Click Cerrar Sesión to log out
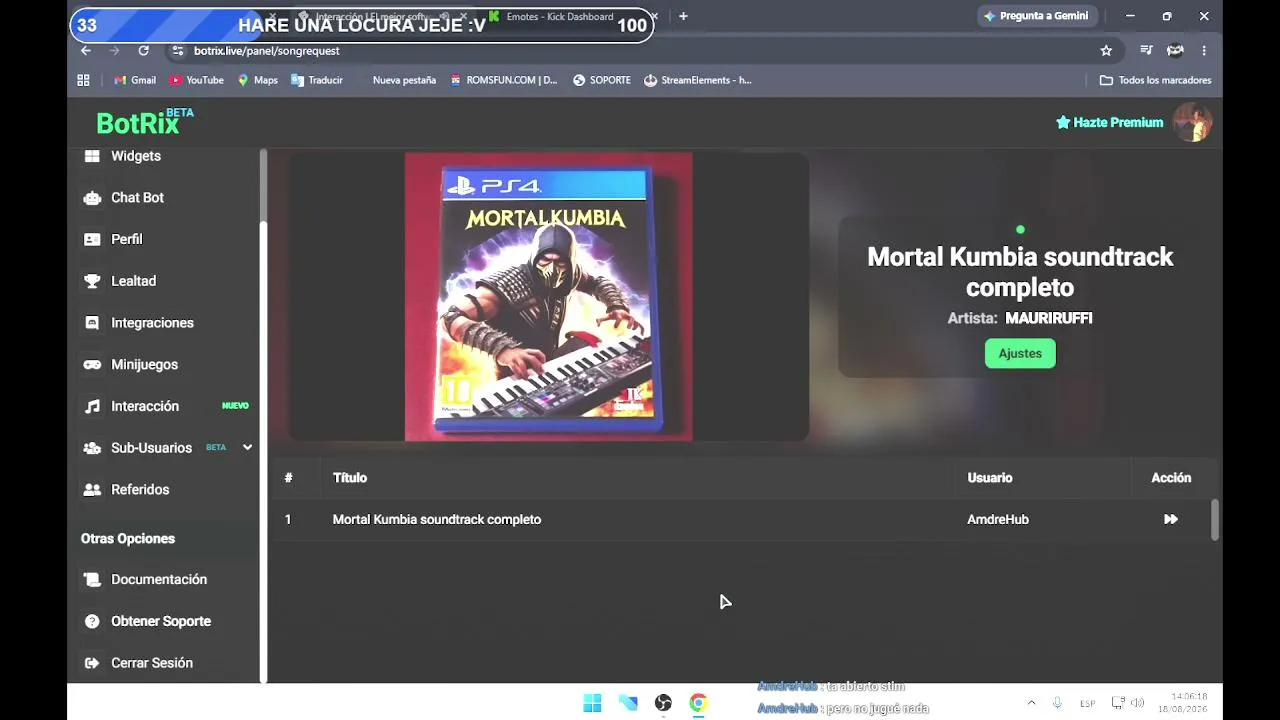This screenshot has height=720, width=1280. (x=152, y=663)
